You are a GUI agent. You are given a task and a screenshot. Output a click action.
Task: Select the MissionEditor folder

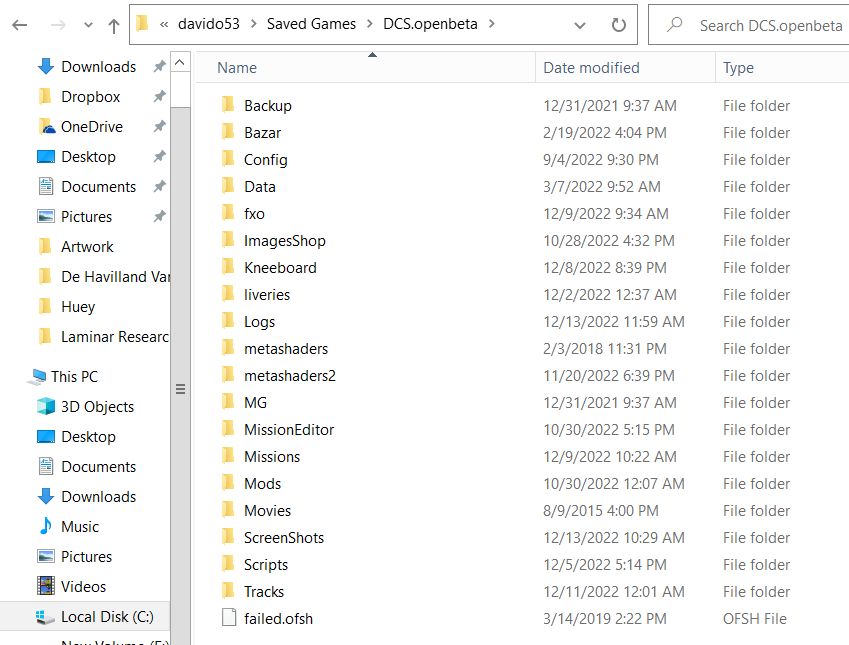289,430
